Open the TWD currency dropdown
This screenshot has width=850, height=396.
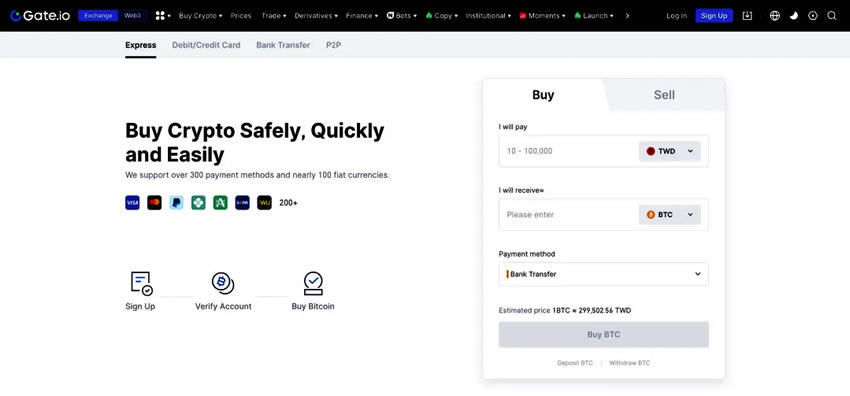tap(669, 151)
